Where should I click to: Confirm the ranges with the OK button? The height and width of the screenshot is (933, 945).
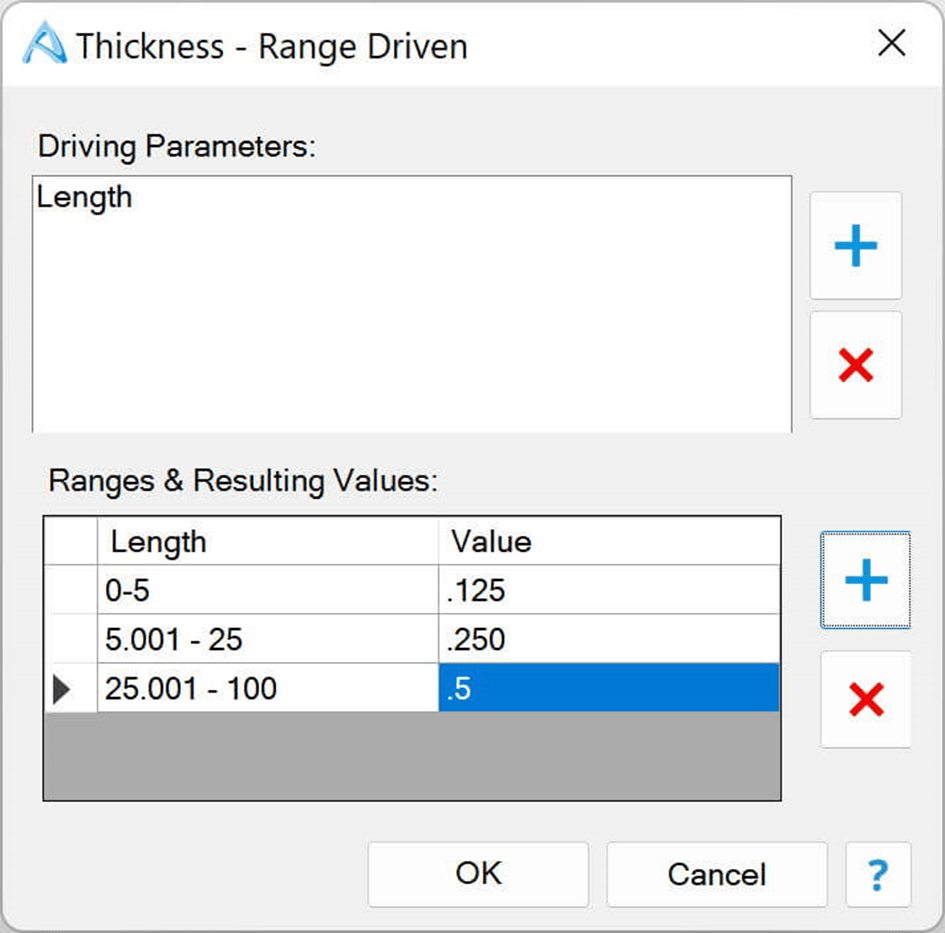[478, 874]
